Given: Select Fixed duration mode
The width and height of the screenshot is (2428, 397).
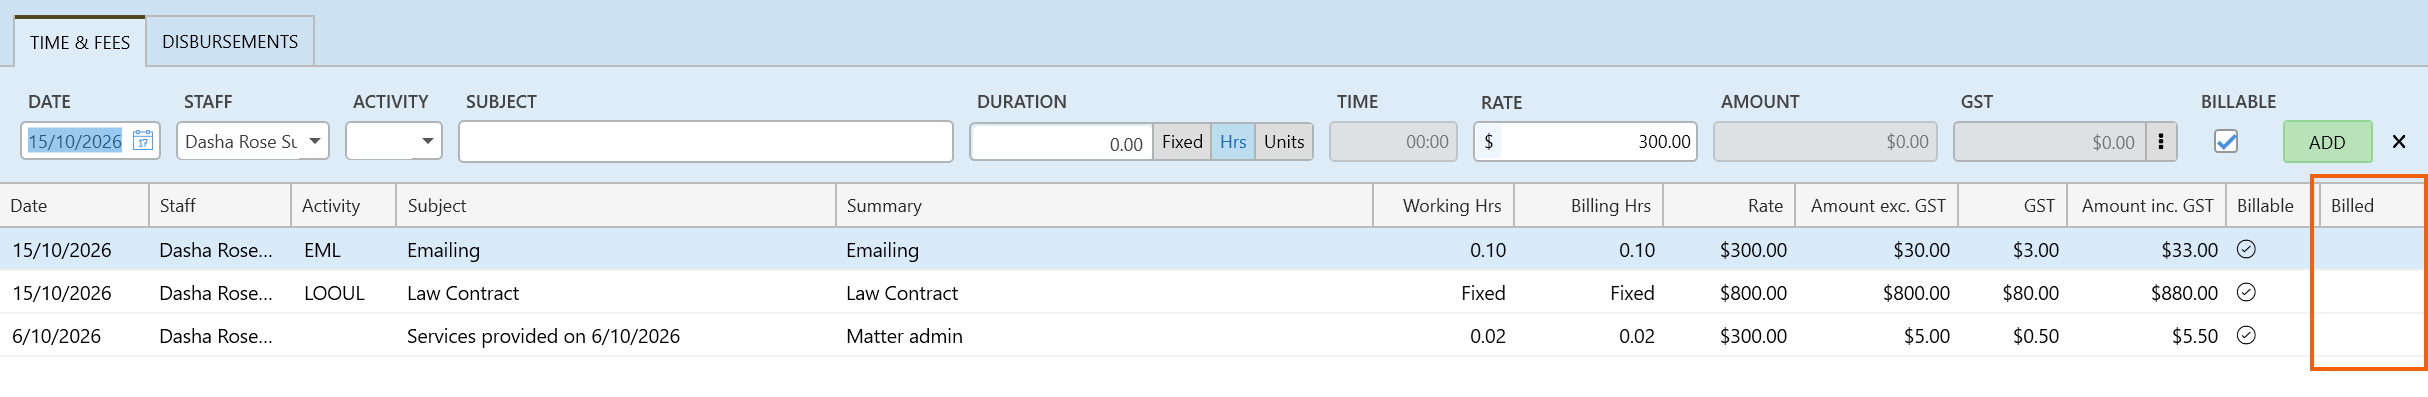Looking at the screenshot, I should [x=1182, y=142].
